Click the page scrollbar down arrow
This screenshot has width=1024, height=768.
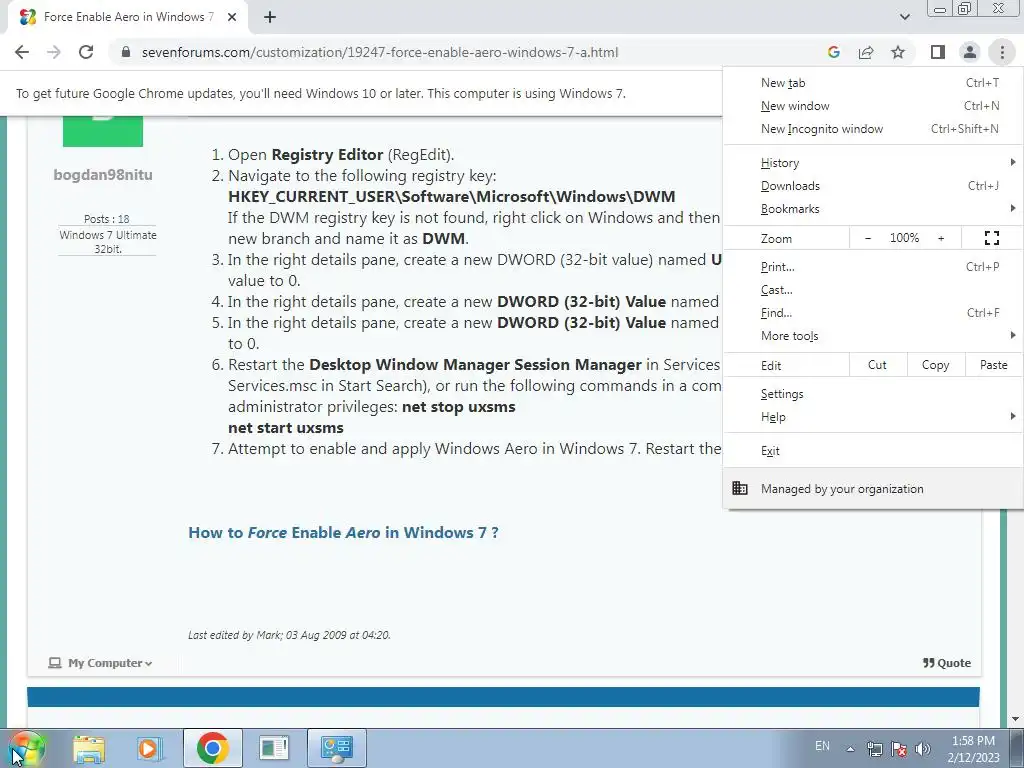click(1016, 719)
